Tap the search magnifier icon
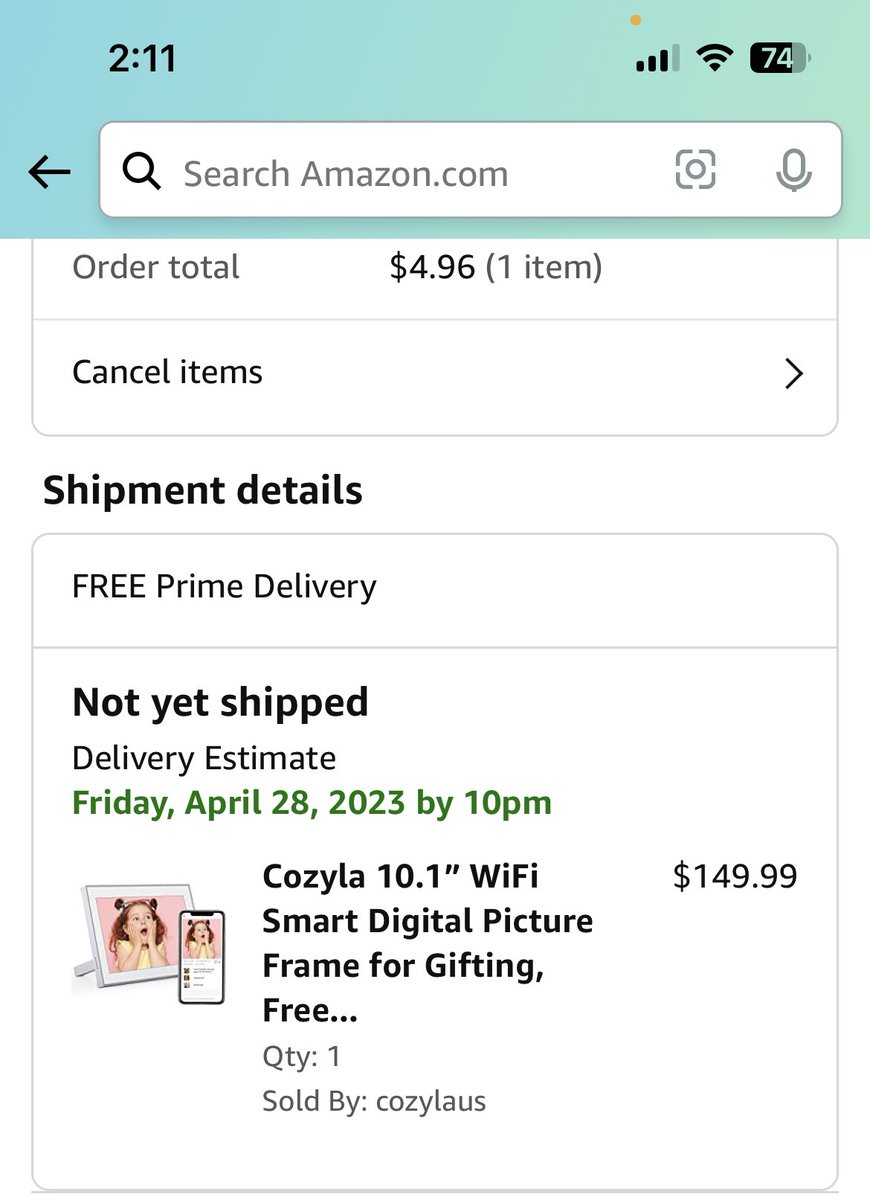 141,172
